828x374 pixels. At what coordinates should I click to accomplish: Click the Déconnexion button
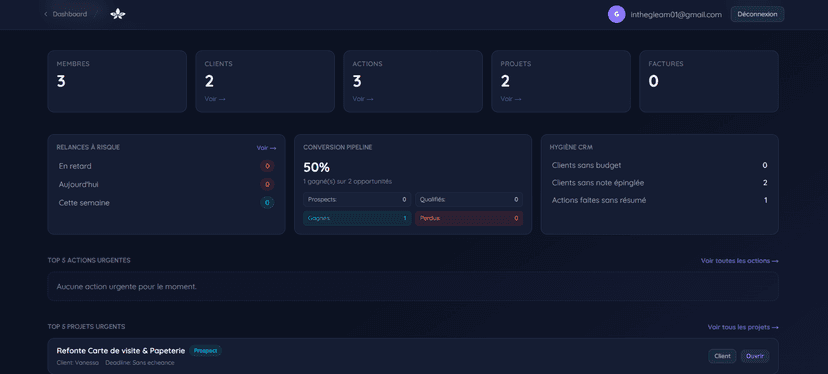click(x=757, y=14)
